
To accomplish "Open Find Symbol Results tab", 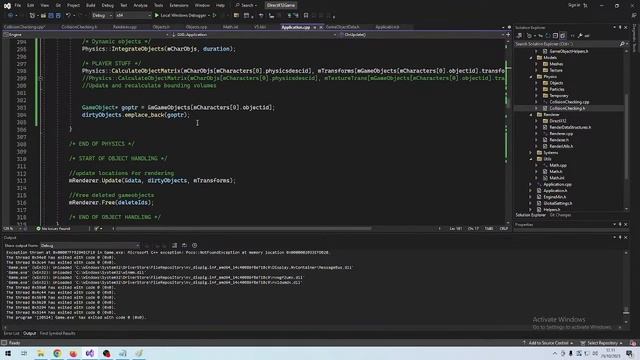I will pos(58,333).
